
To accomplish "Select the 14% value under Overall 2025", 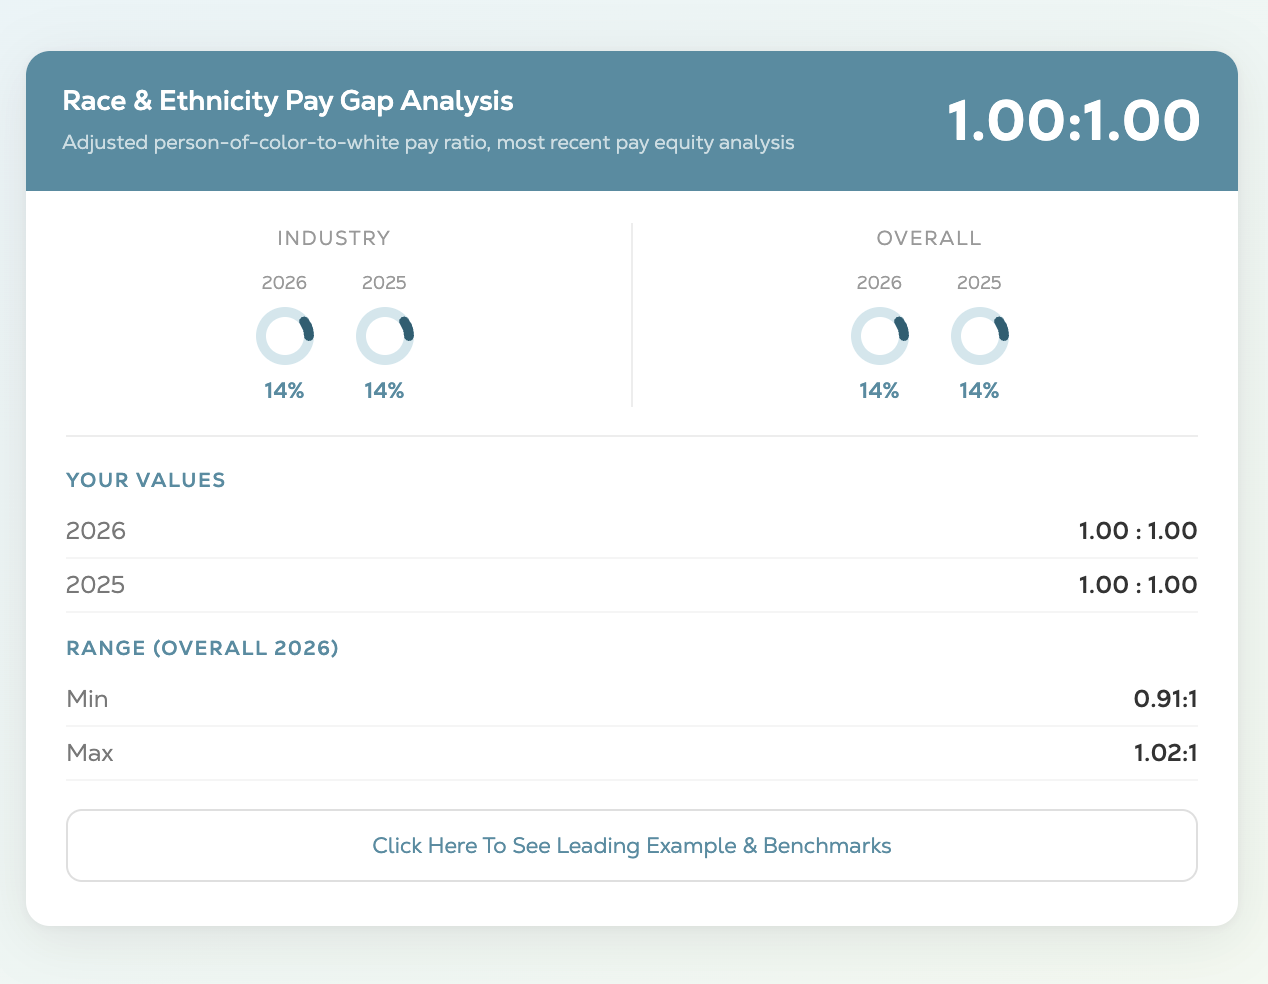I will point(979,391).
